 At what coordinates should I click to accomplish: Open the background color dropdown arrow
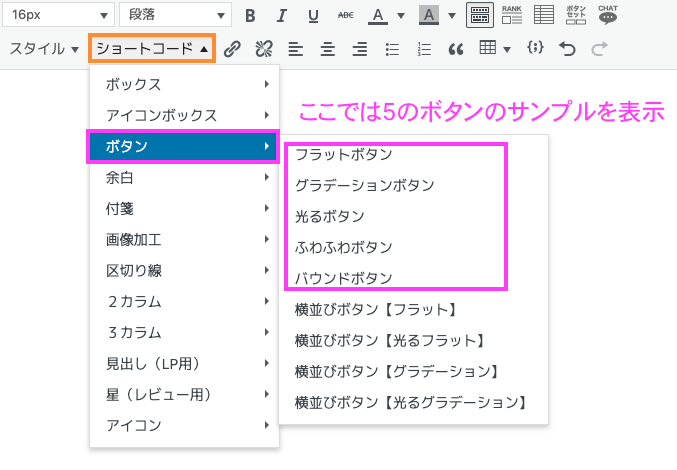click(x=452, y=16)
